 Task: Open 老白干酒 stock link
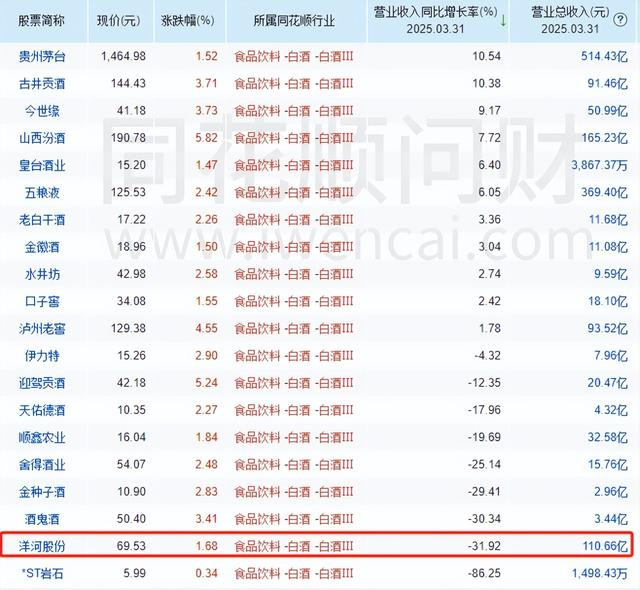42,220
